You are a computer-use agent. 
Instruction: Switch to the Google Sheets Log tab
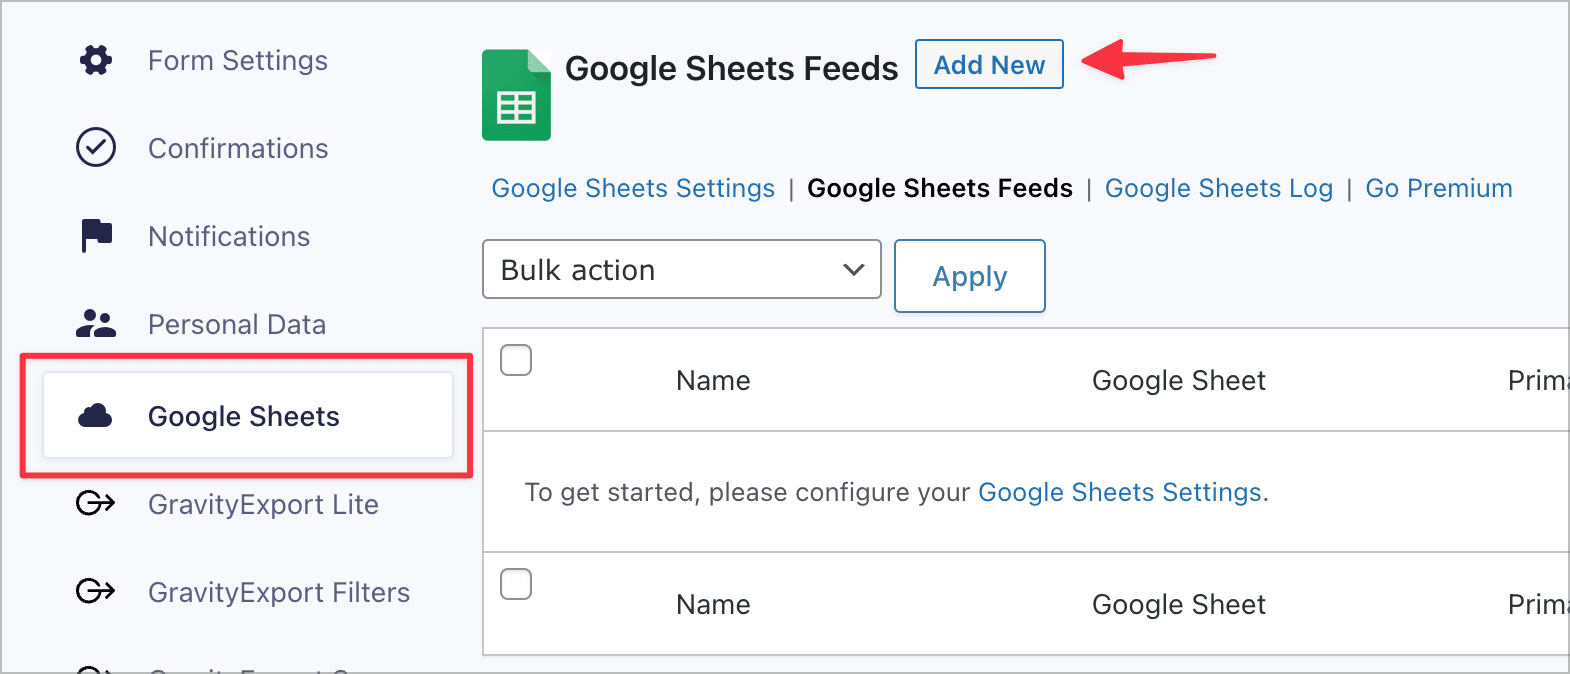[1218, 188]
